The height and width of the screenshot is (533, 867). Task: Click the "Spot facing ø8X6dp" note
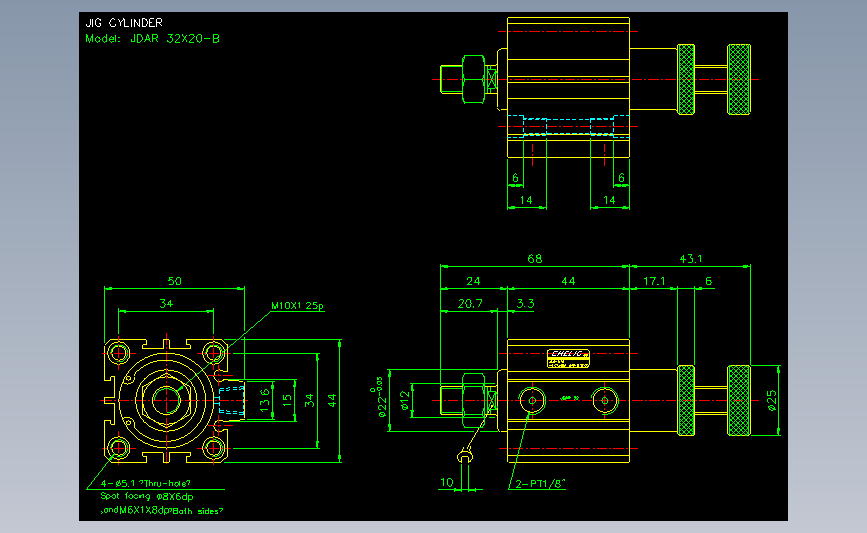pos(147,497)
